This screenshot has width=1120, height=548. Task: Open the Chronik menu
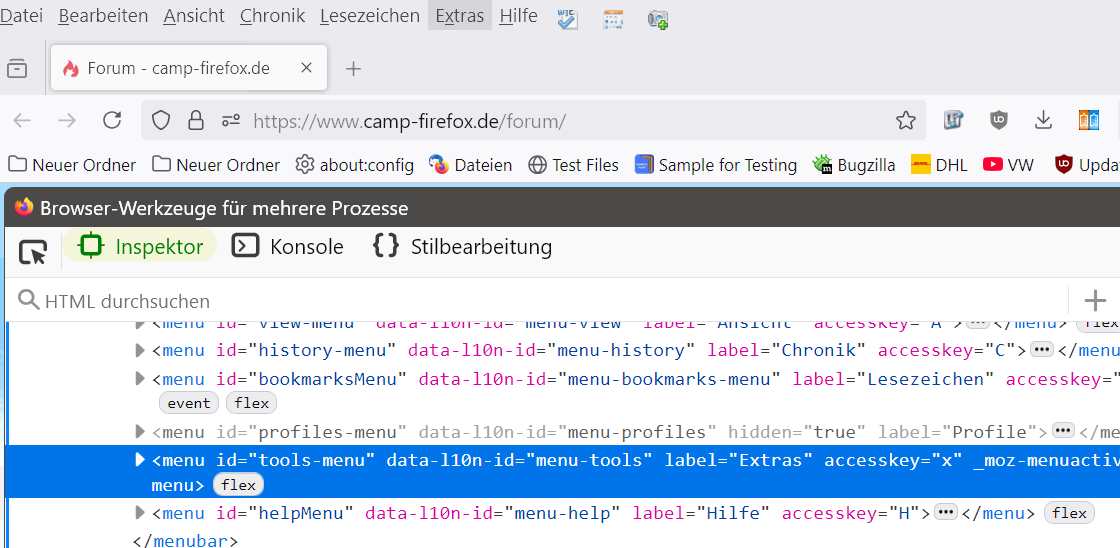pyautogui.click(x=272, y=16)
